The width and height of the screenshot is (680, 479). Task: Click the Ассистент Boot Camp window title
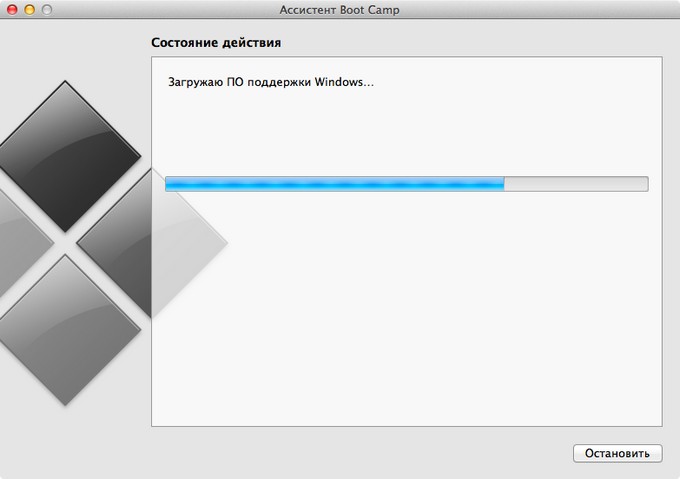(340, 10)
